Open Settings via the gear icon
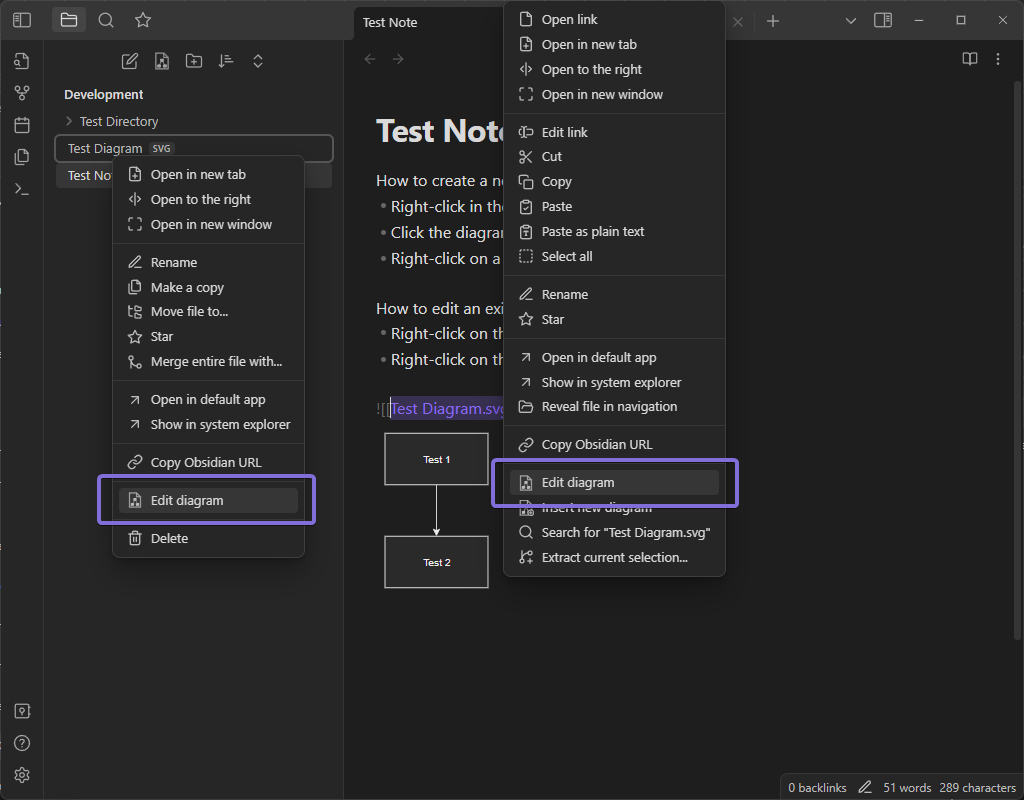 pyautogui.click(x=22, y=775)
